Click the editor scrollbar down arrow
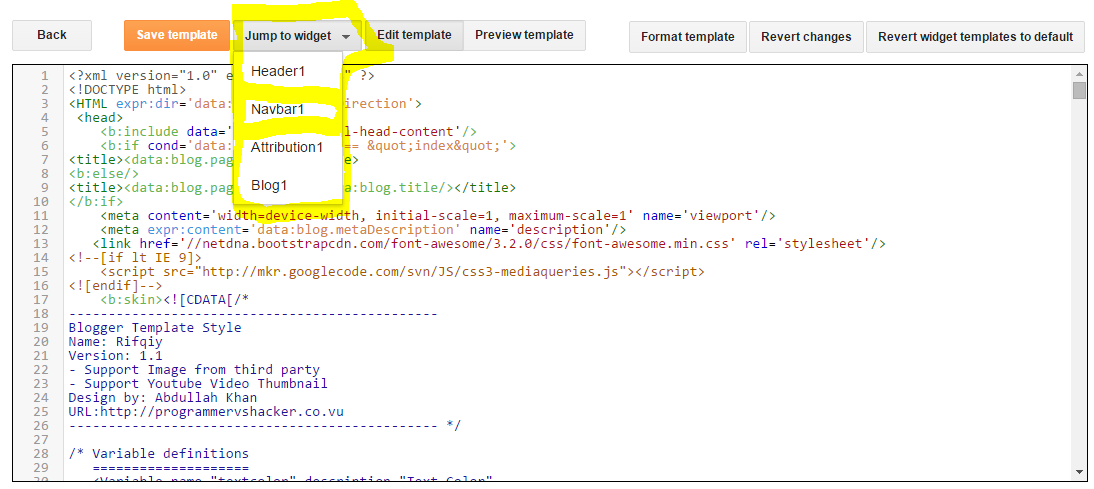Screen dimensions: 1094x489 coord(1079,473)
